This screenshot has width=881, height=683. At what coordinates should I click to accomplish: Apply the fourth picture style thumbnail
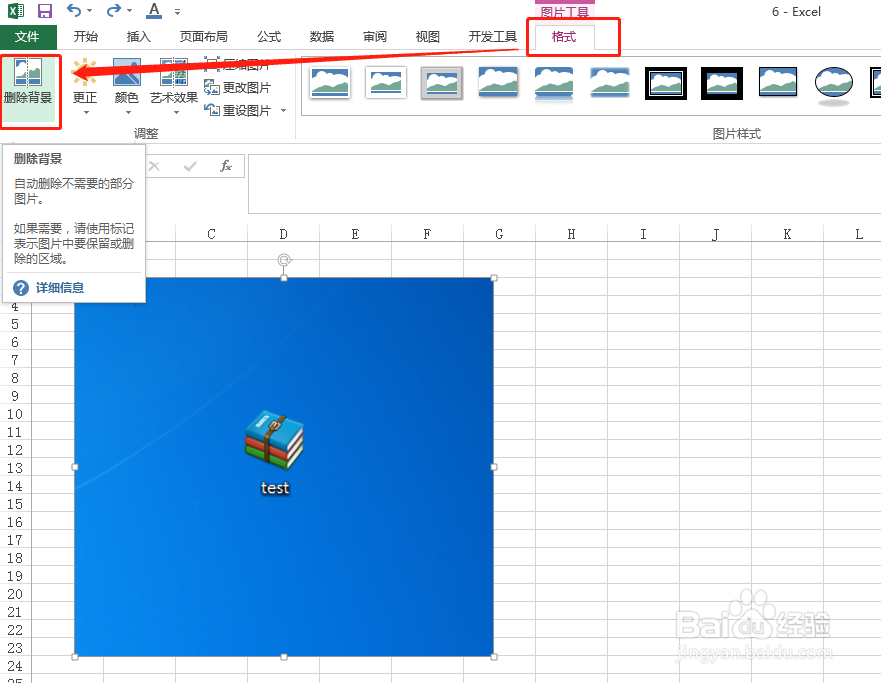pos(498,83)
